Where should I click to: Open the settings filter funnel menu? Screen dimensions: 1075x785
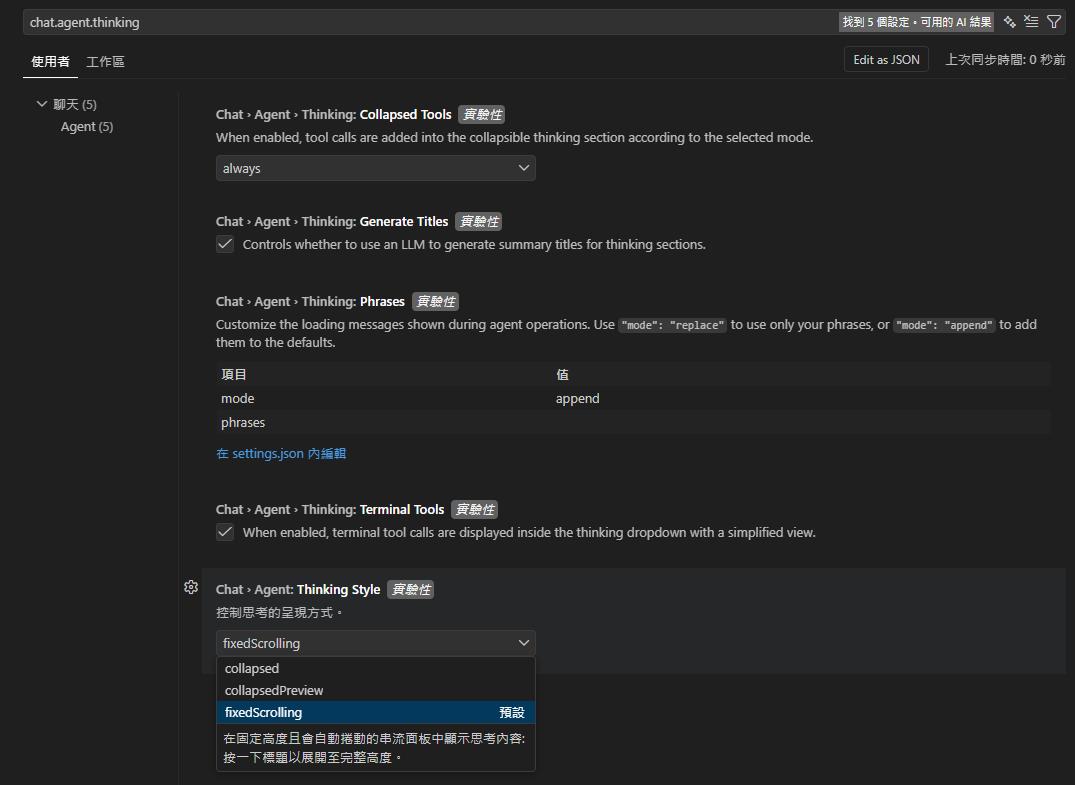point(1053,22)
